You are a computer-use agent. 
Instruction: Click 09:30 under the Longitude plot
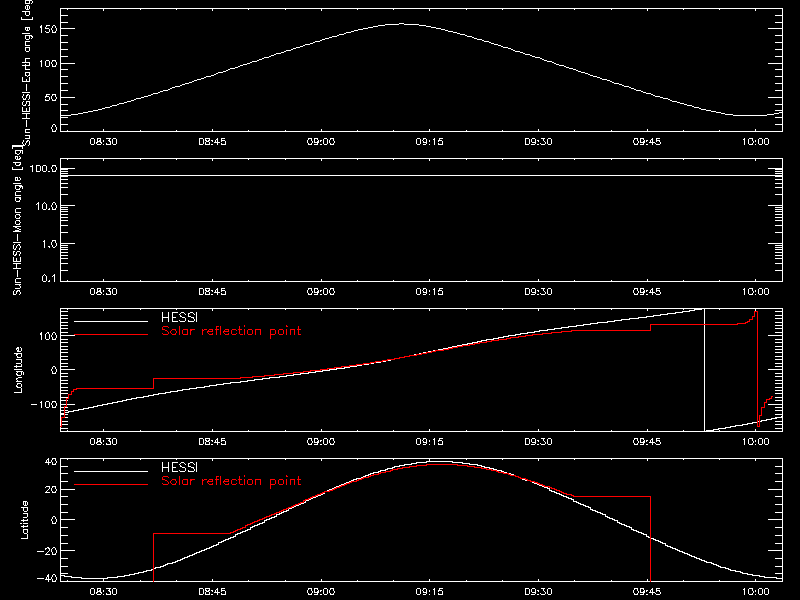click(x=538, y=441)
